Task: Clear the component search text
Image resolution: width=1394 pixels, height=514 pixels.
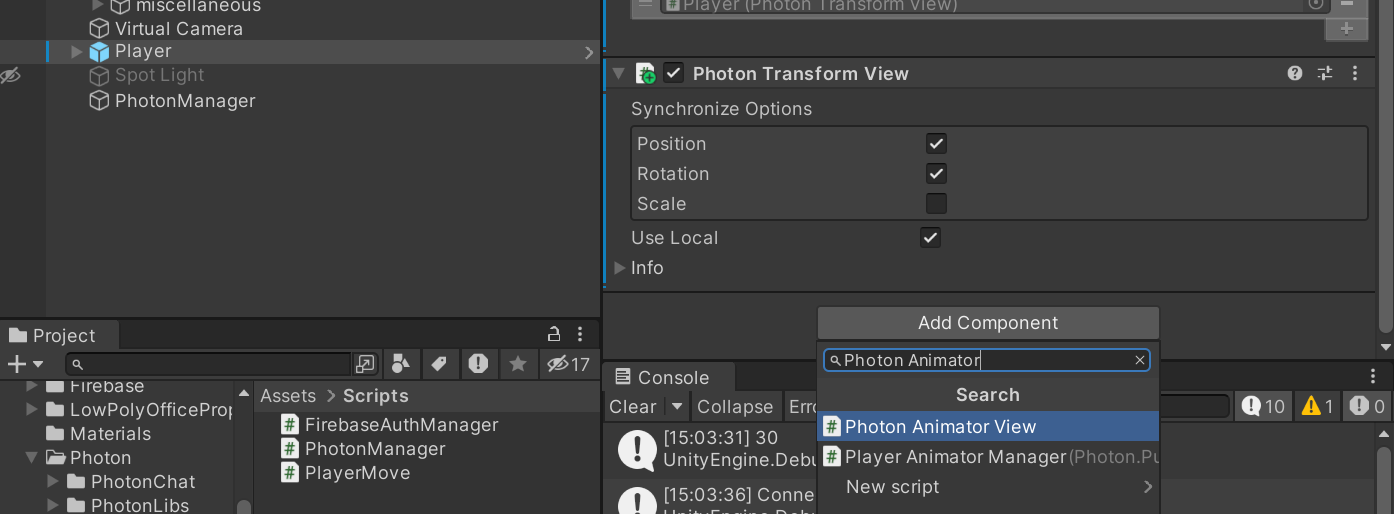Action: coord(1139,360)
